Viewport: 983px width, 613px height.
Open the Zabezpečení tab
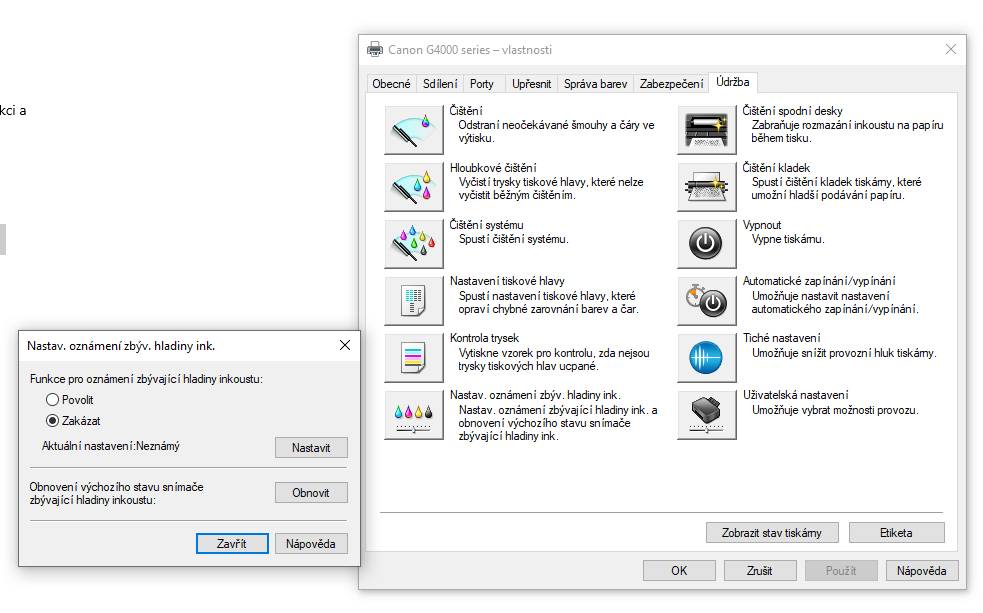pyautogui.click(x=671, y=84)
